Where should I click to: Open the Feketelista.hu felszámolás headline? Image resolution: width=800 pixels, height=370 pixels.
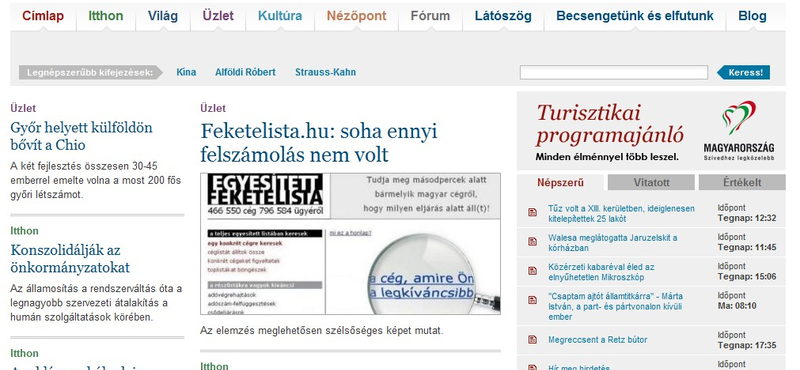click(319, 142)
